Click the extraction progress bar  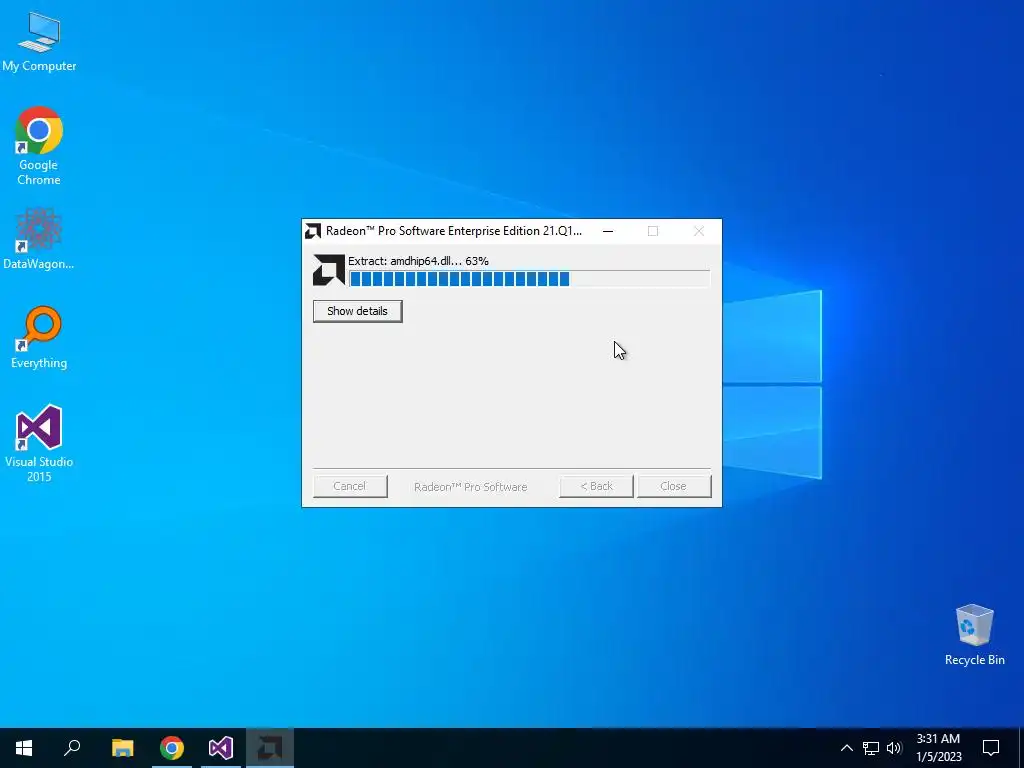529,279
